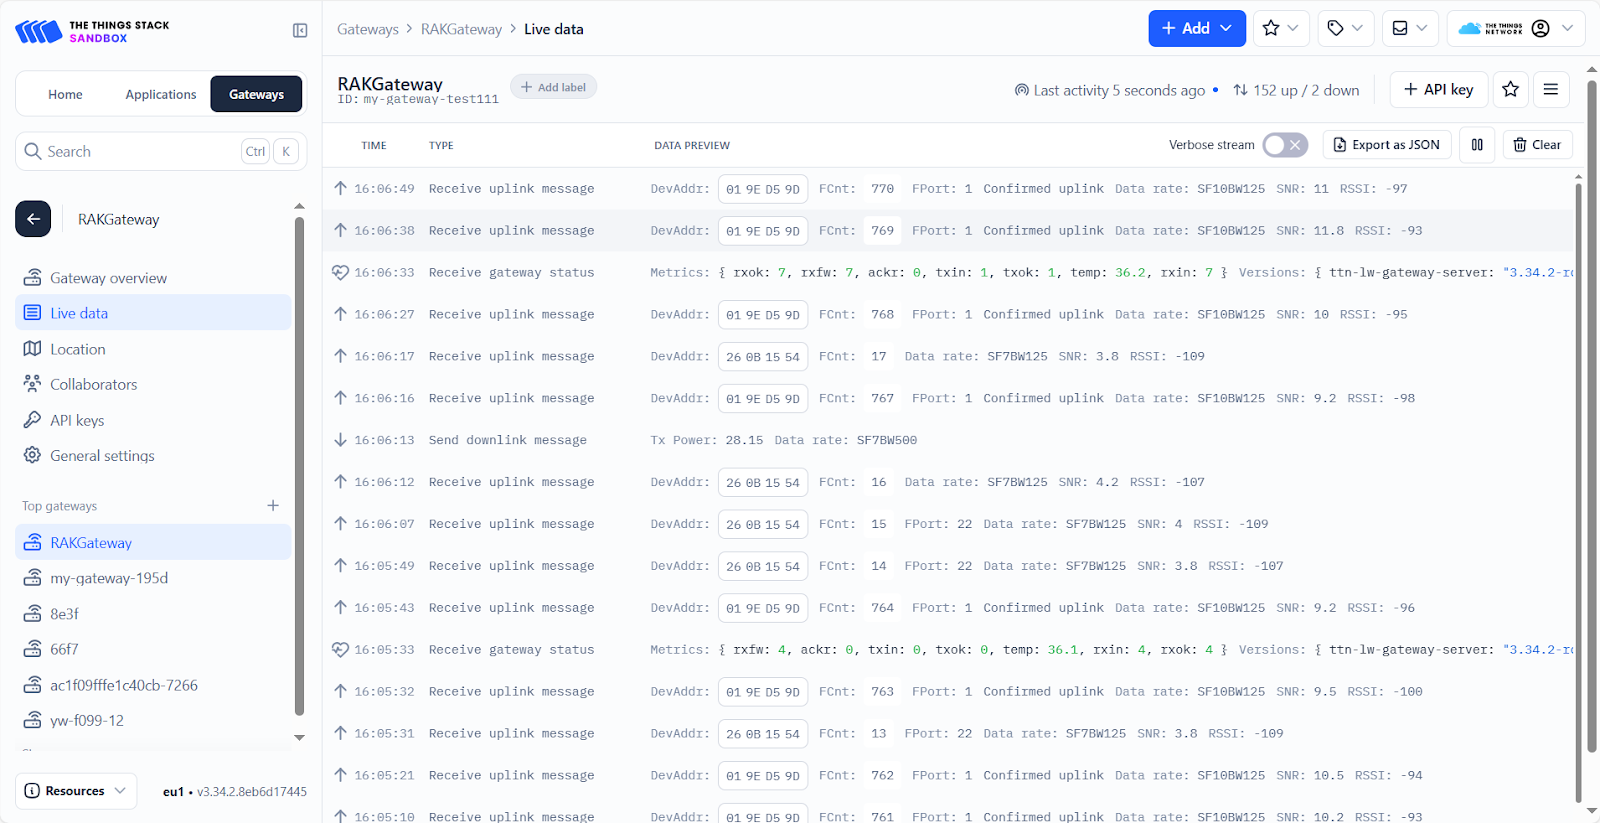This screenshot has height=823, width=1600.
Task: Open the Location page in sidebar
Action: (77, 349)
